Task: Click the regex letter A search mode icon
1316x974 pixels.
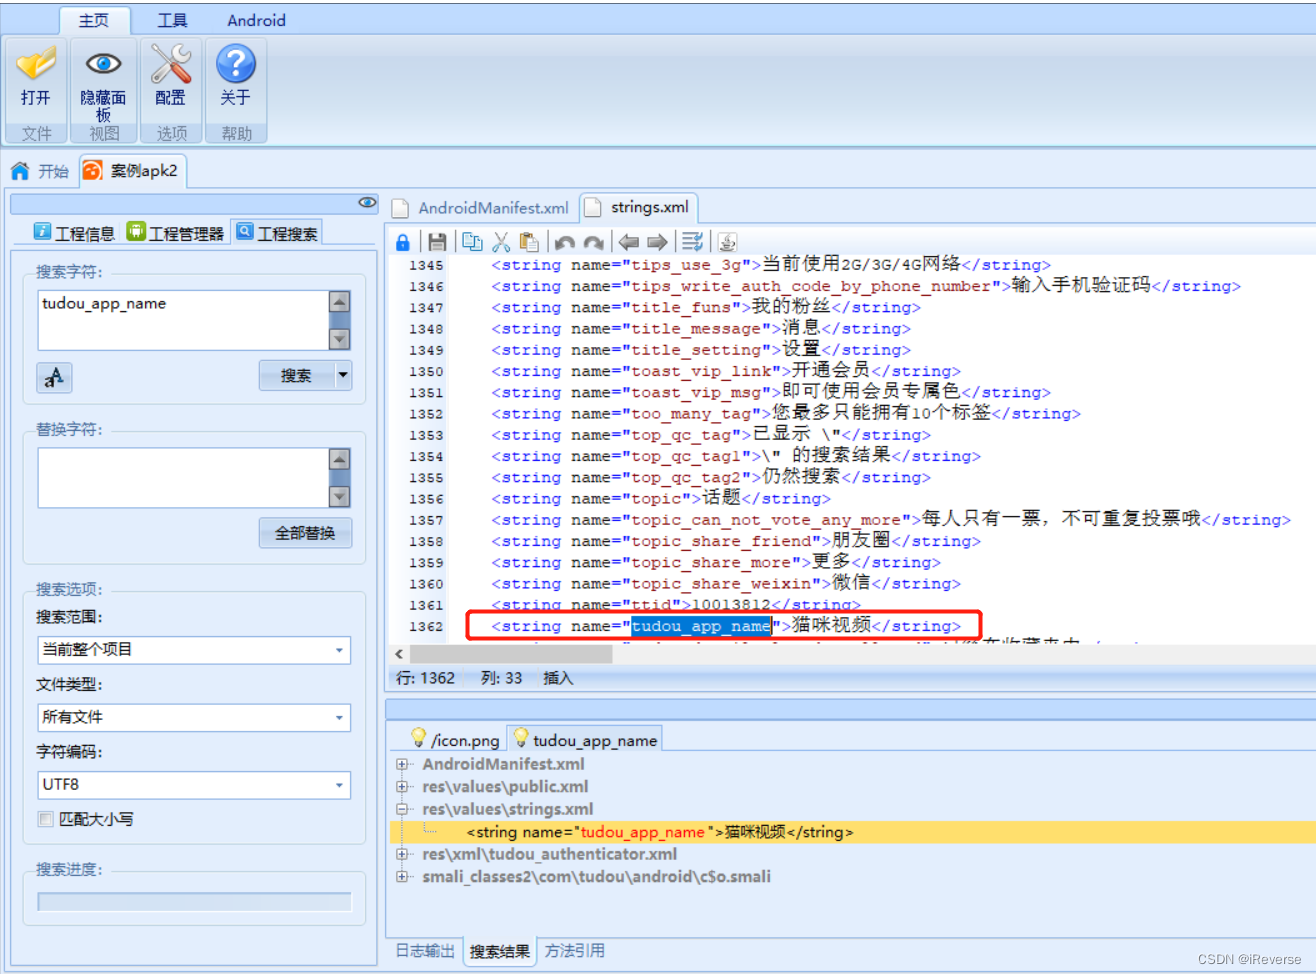Action: (54, 377)
